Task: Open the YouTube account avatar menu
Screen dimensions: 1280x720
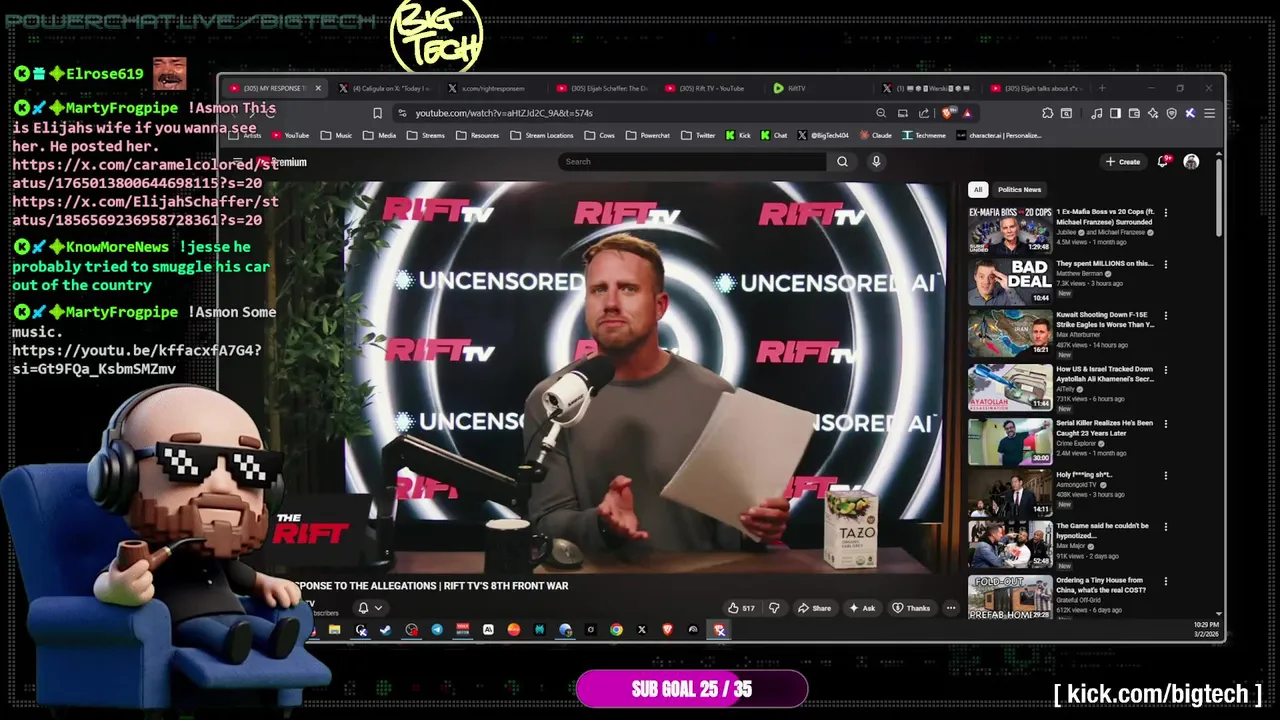Action: (x=1191, y=161)
